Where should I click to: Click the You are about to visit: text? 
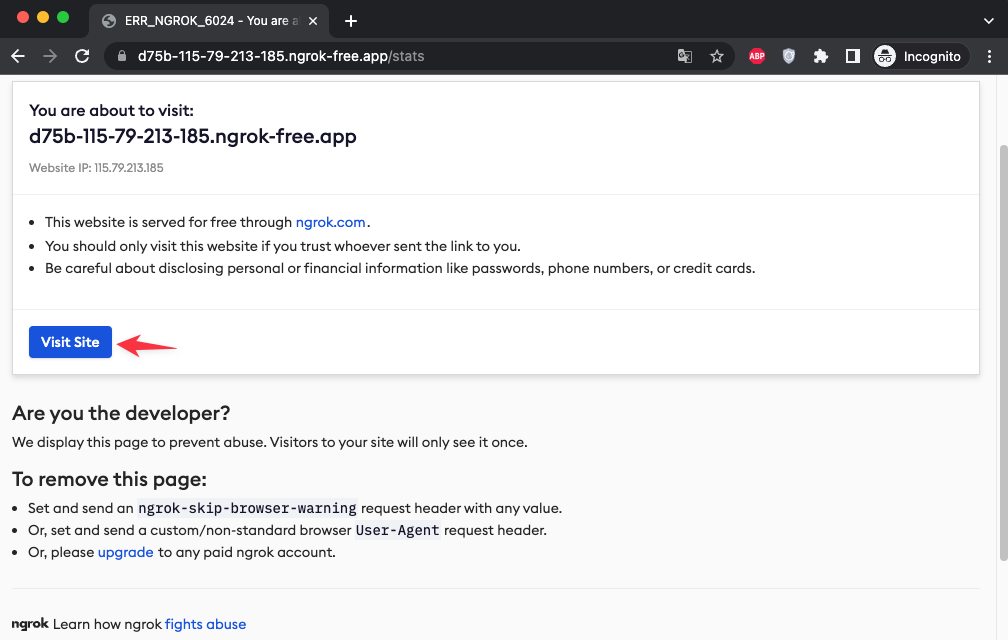click(111, 111)
